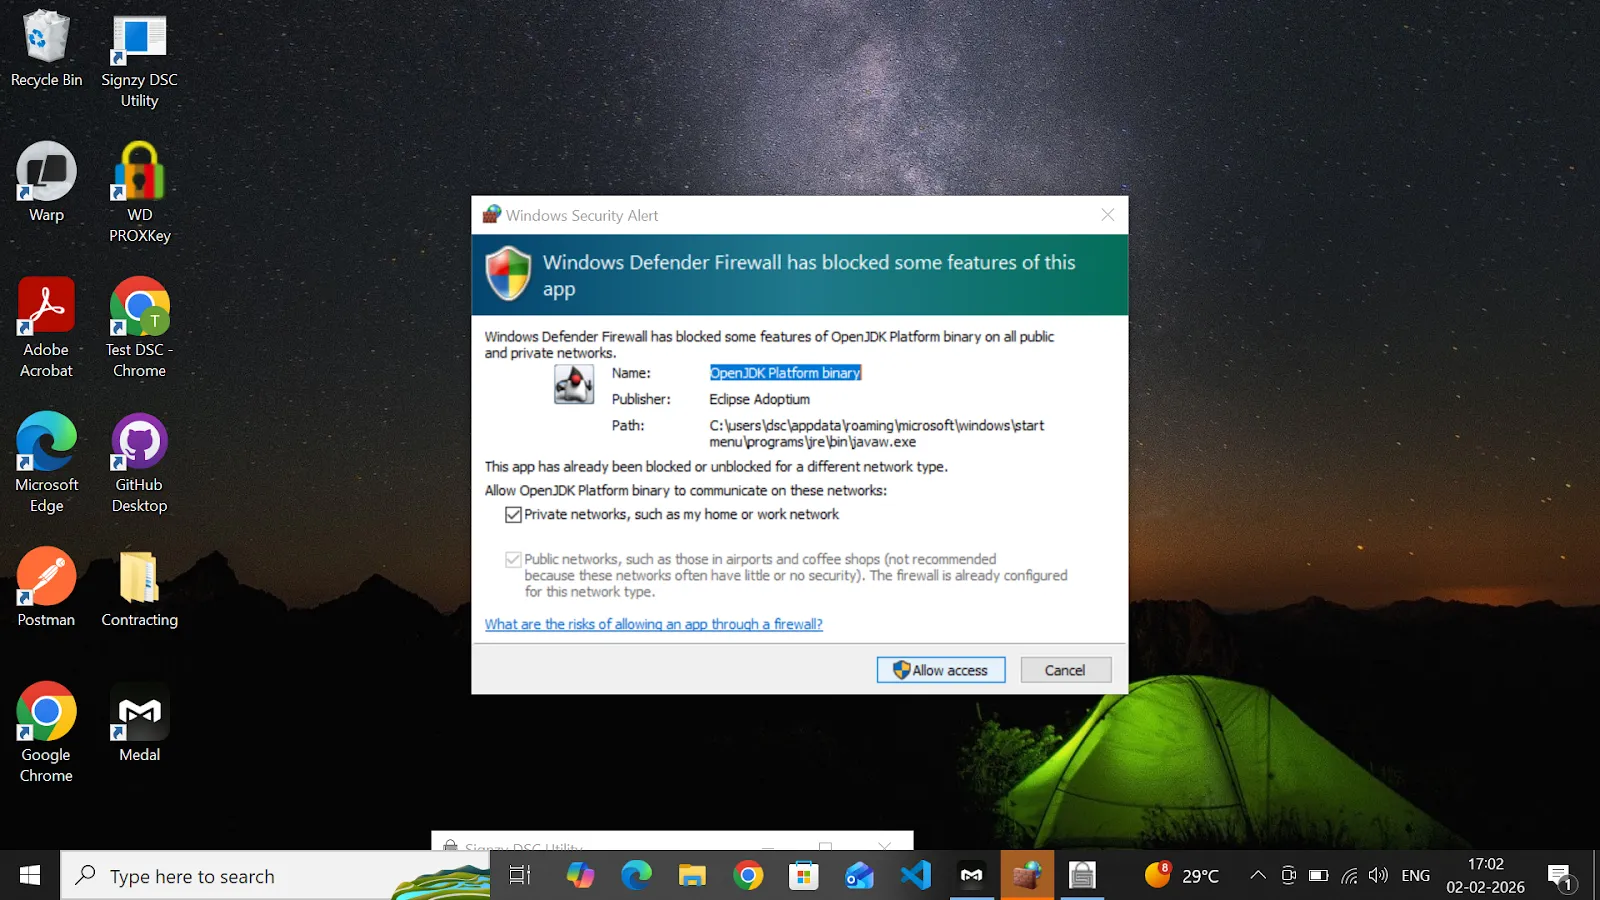Open Visual Studio Code from the taskbar

(916, 876)
